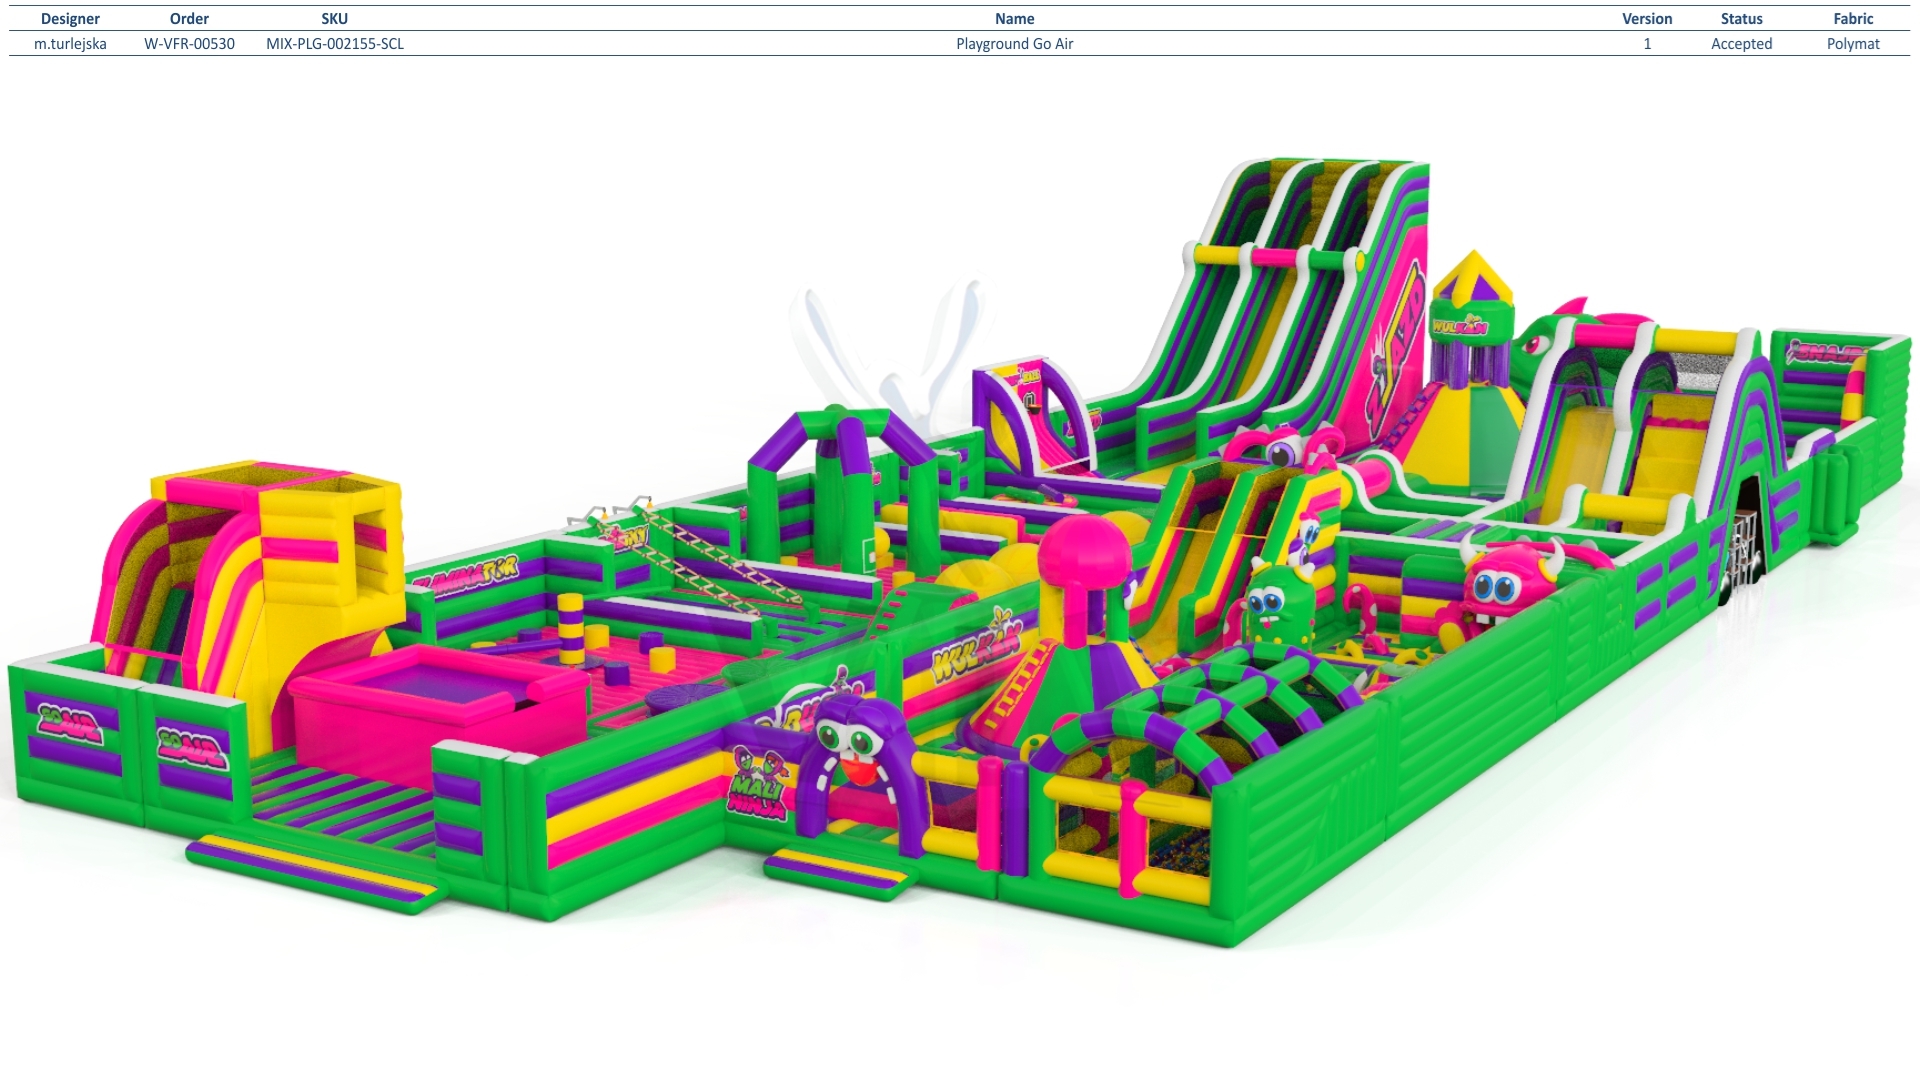1920x1080 pixels.
Task: Click the Order column header
Action: [189, 19]
